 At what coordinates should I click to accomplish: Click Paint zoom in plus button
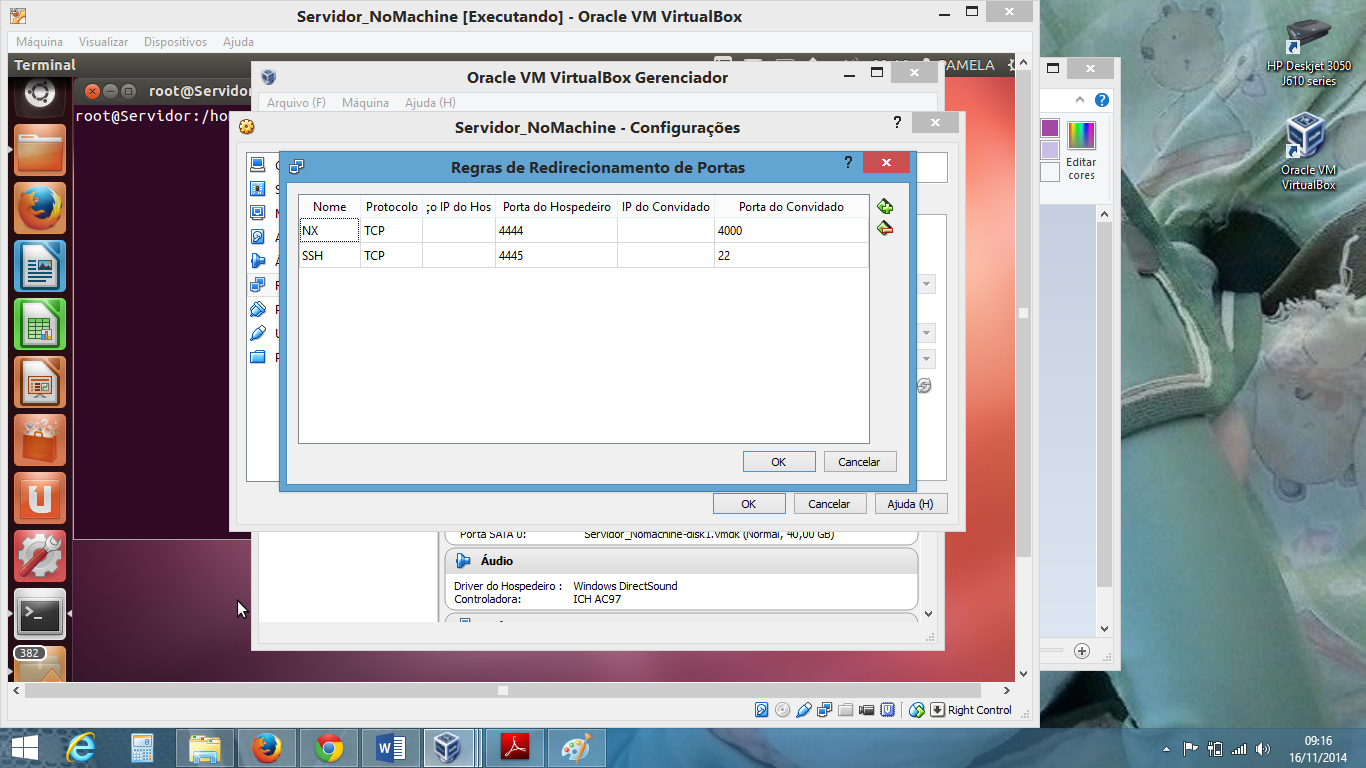[1081, 651]
